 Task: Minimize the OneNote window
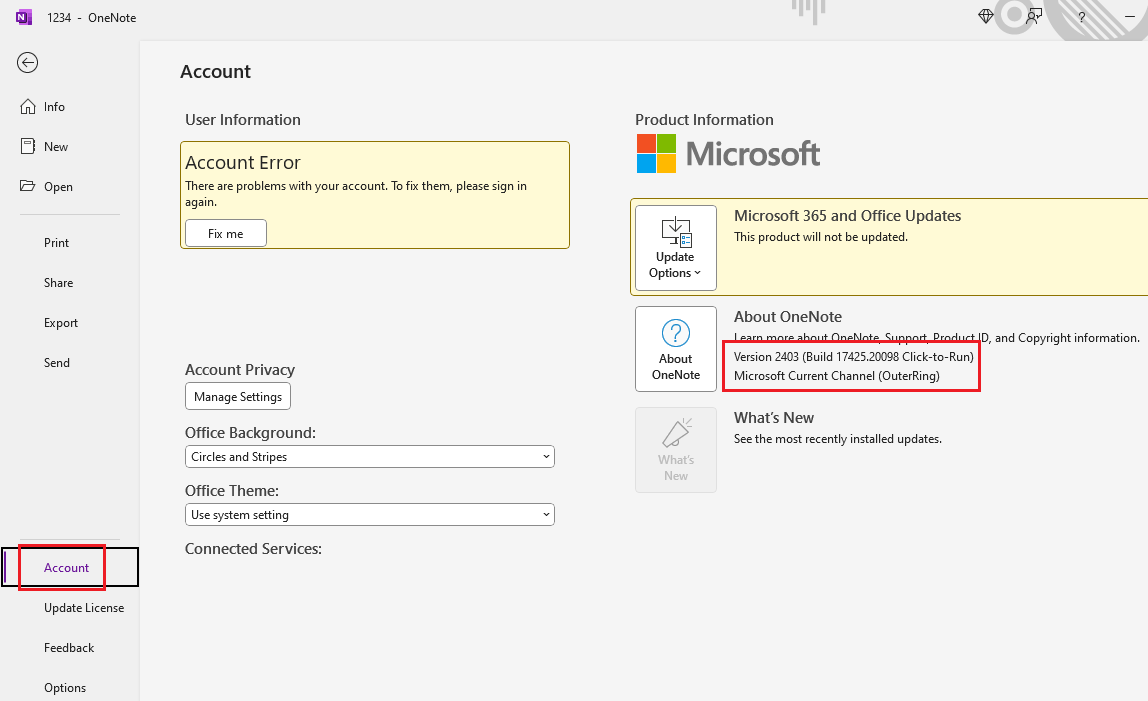[1130, 17]
